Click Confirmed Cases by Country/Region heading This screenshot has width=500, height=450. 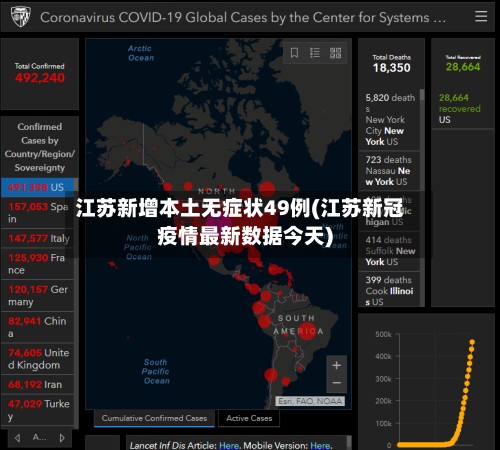40,147
